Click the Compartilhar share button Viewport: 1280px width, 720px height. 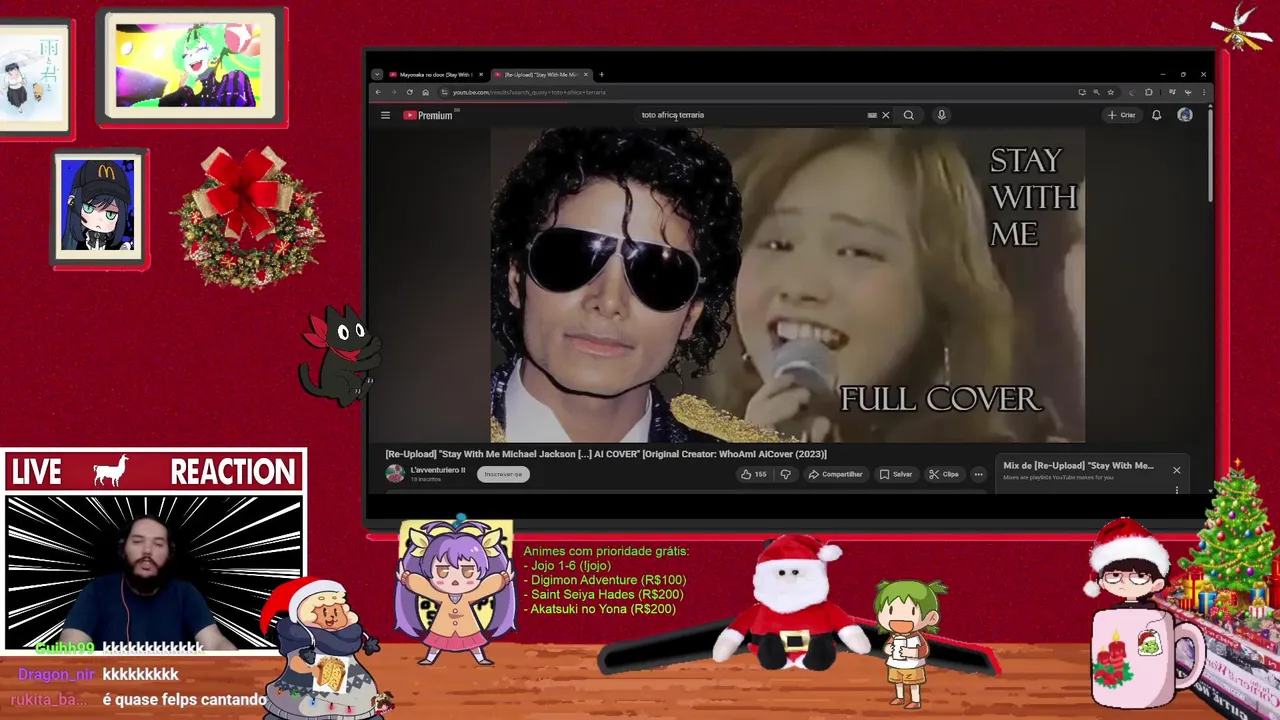pos(835,474)
